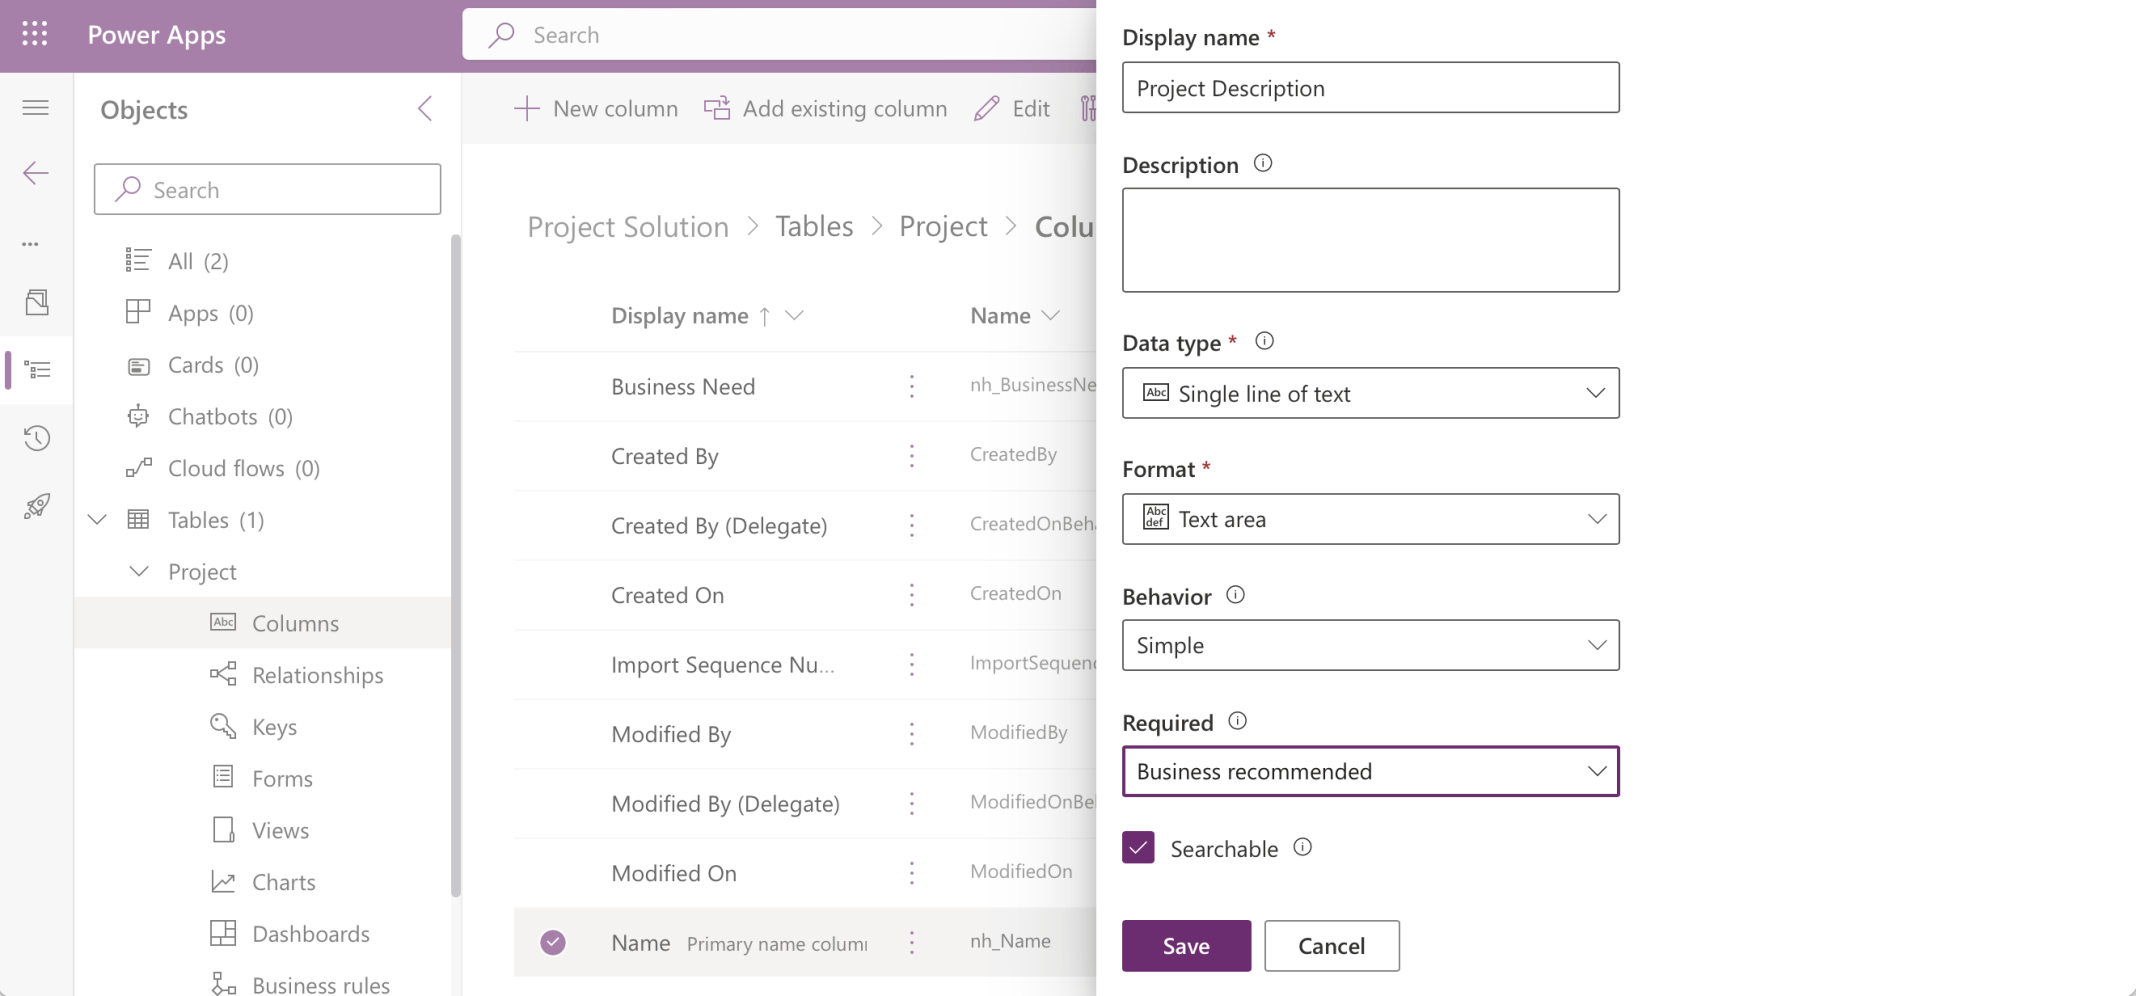Open options for Business Need row

coord(911,387)
